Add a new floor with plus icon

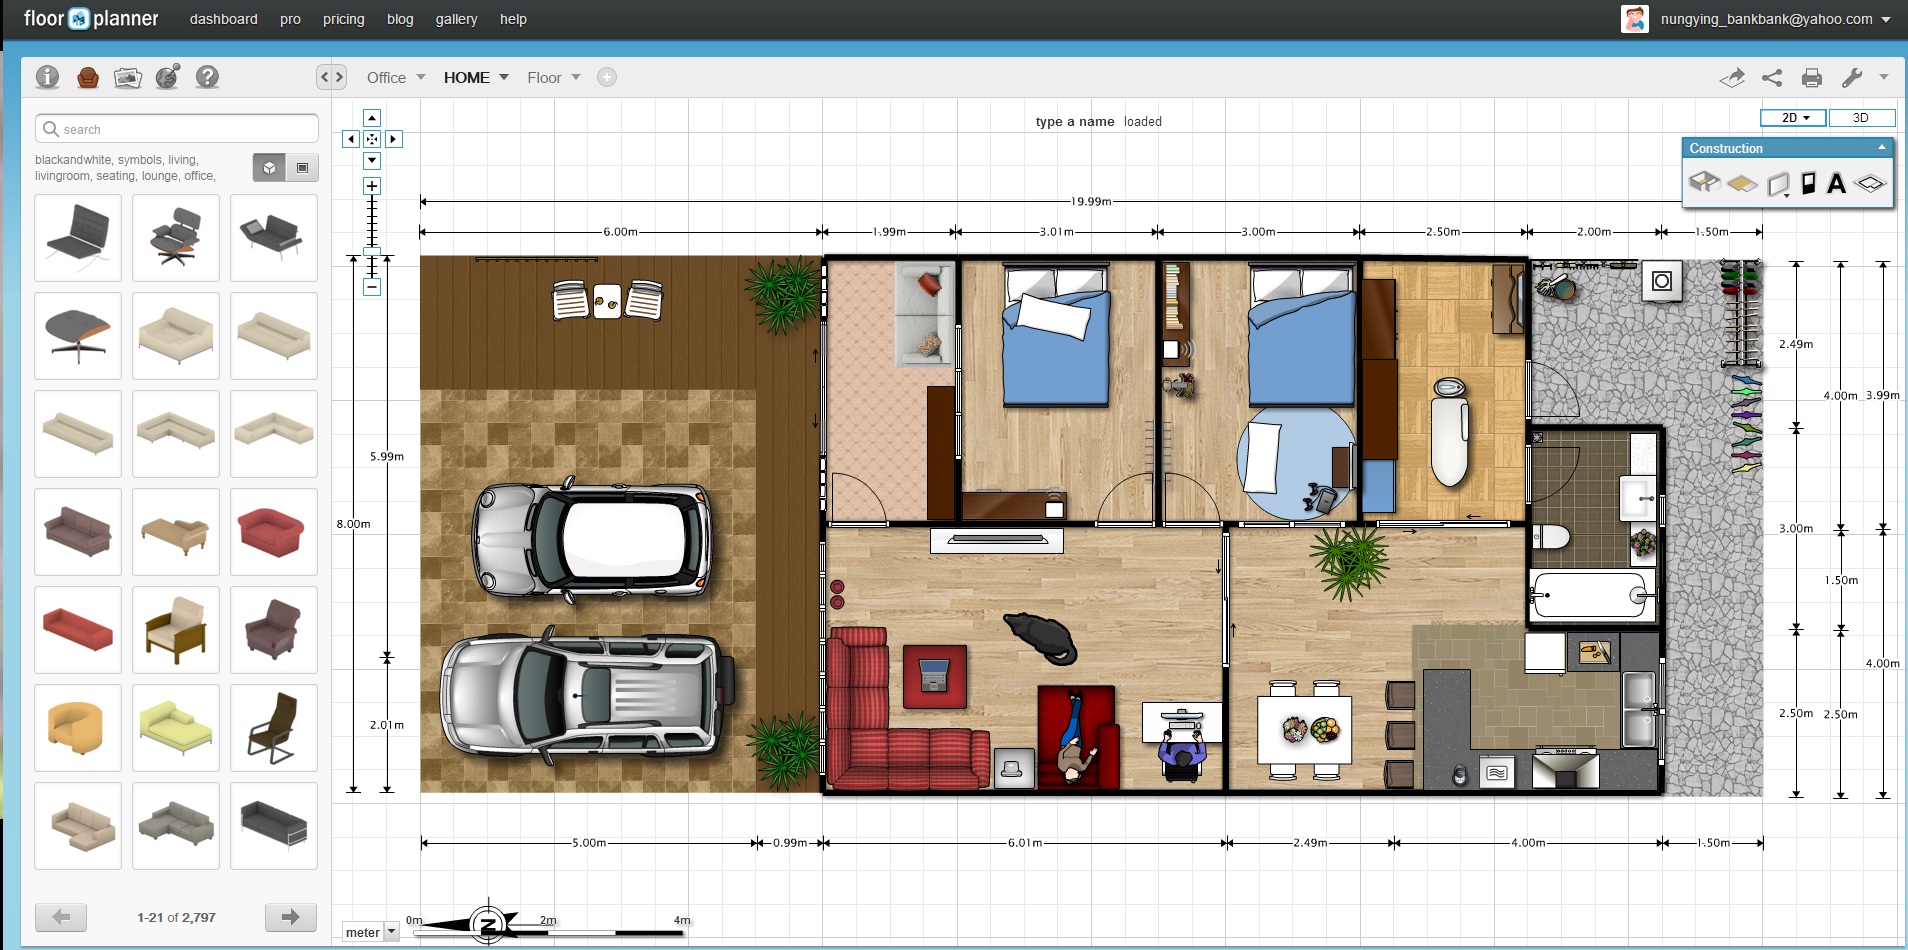point(607,77)
